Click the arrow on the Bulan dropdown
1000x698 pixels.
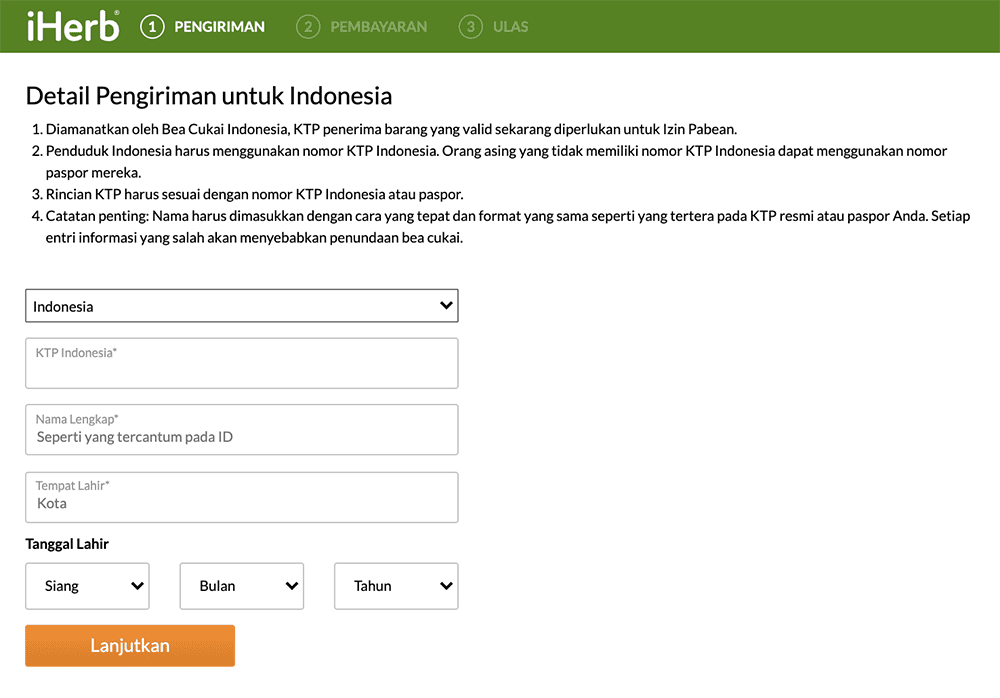(292, 586)
